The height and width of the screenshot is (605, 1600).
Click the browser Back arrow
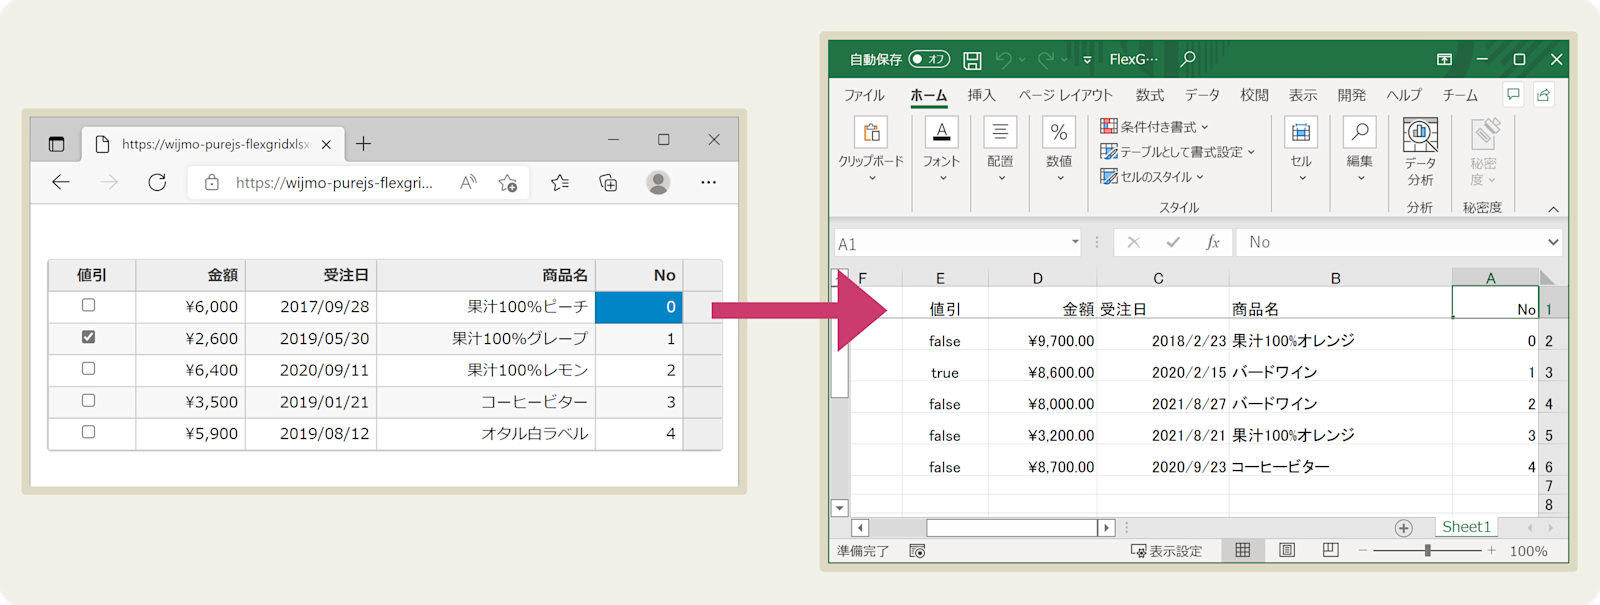point(61,182)
